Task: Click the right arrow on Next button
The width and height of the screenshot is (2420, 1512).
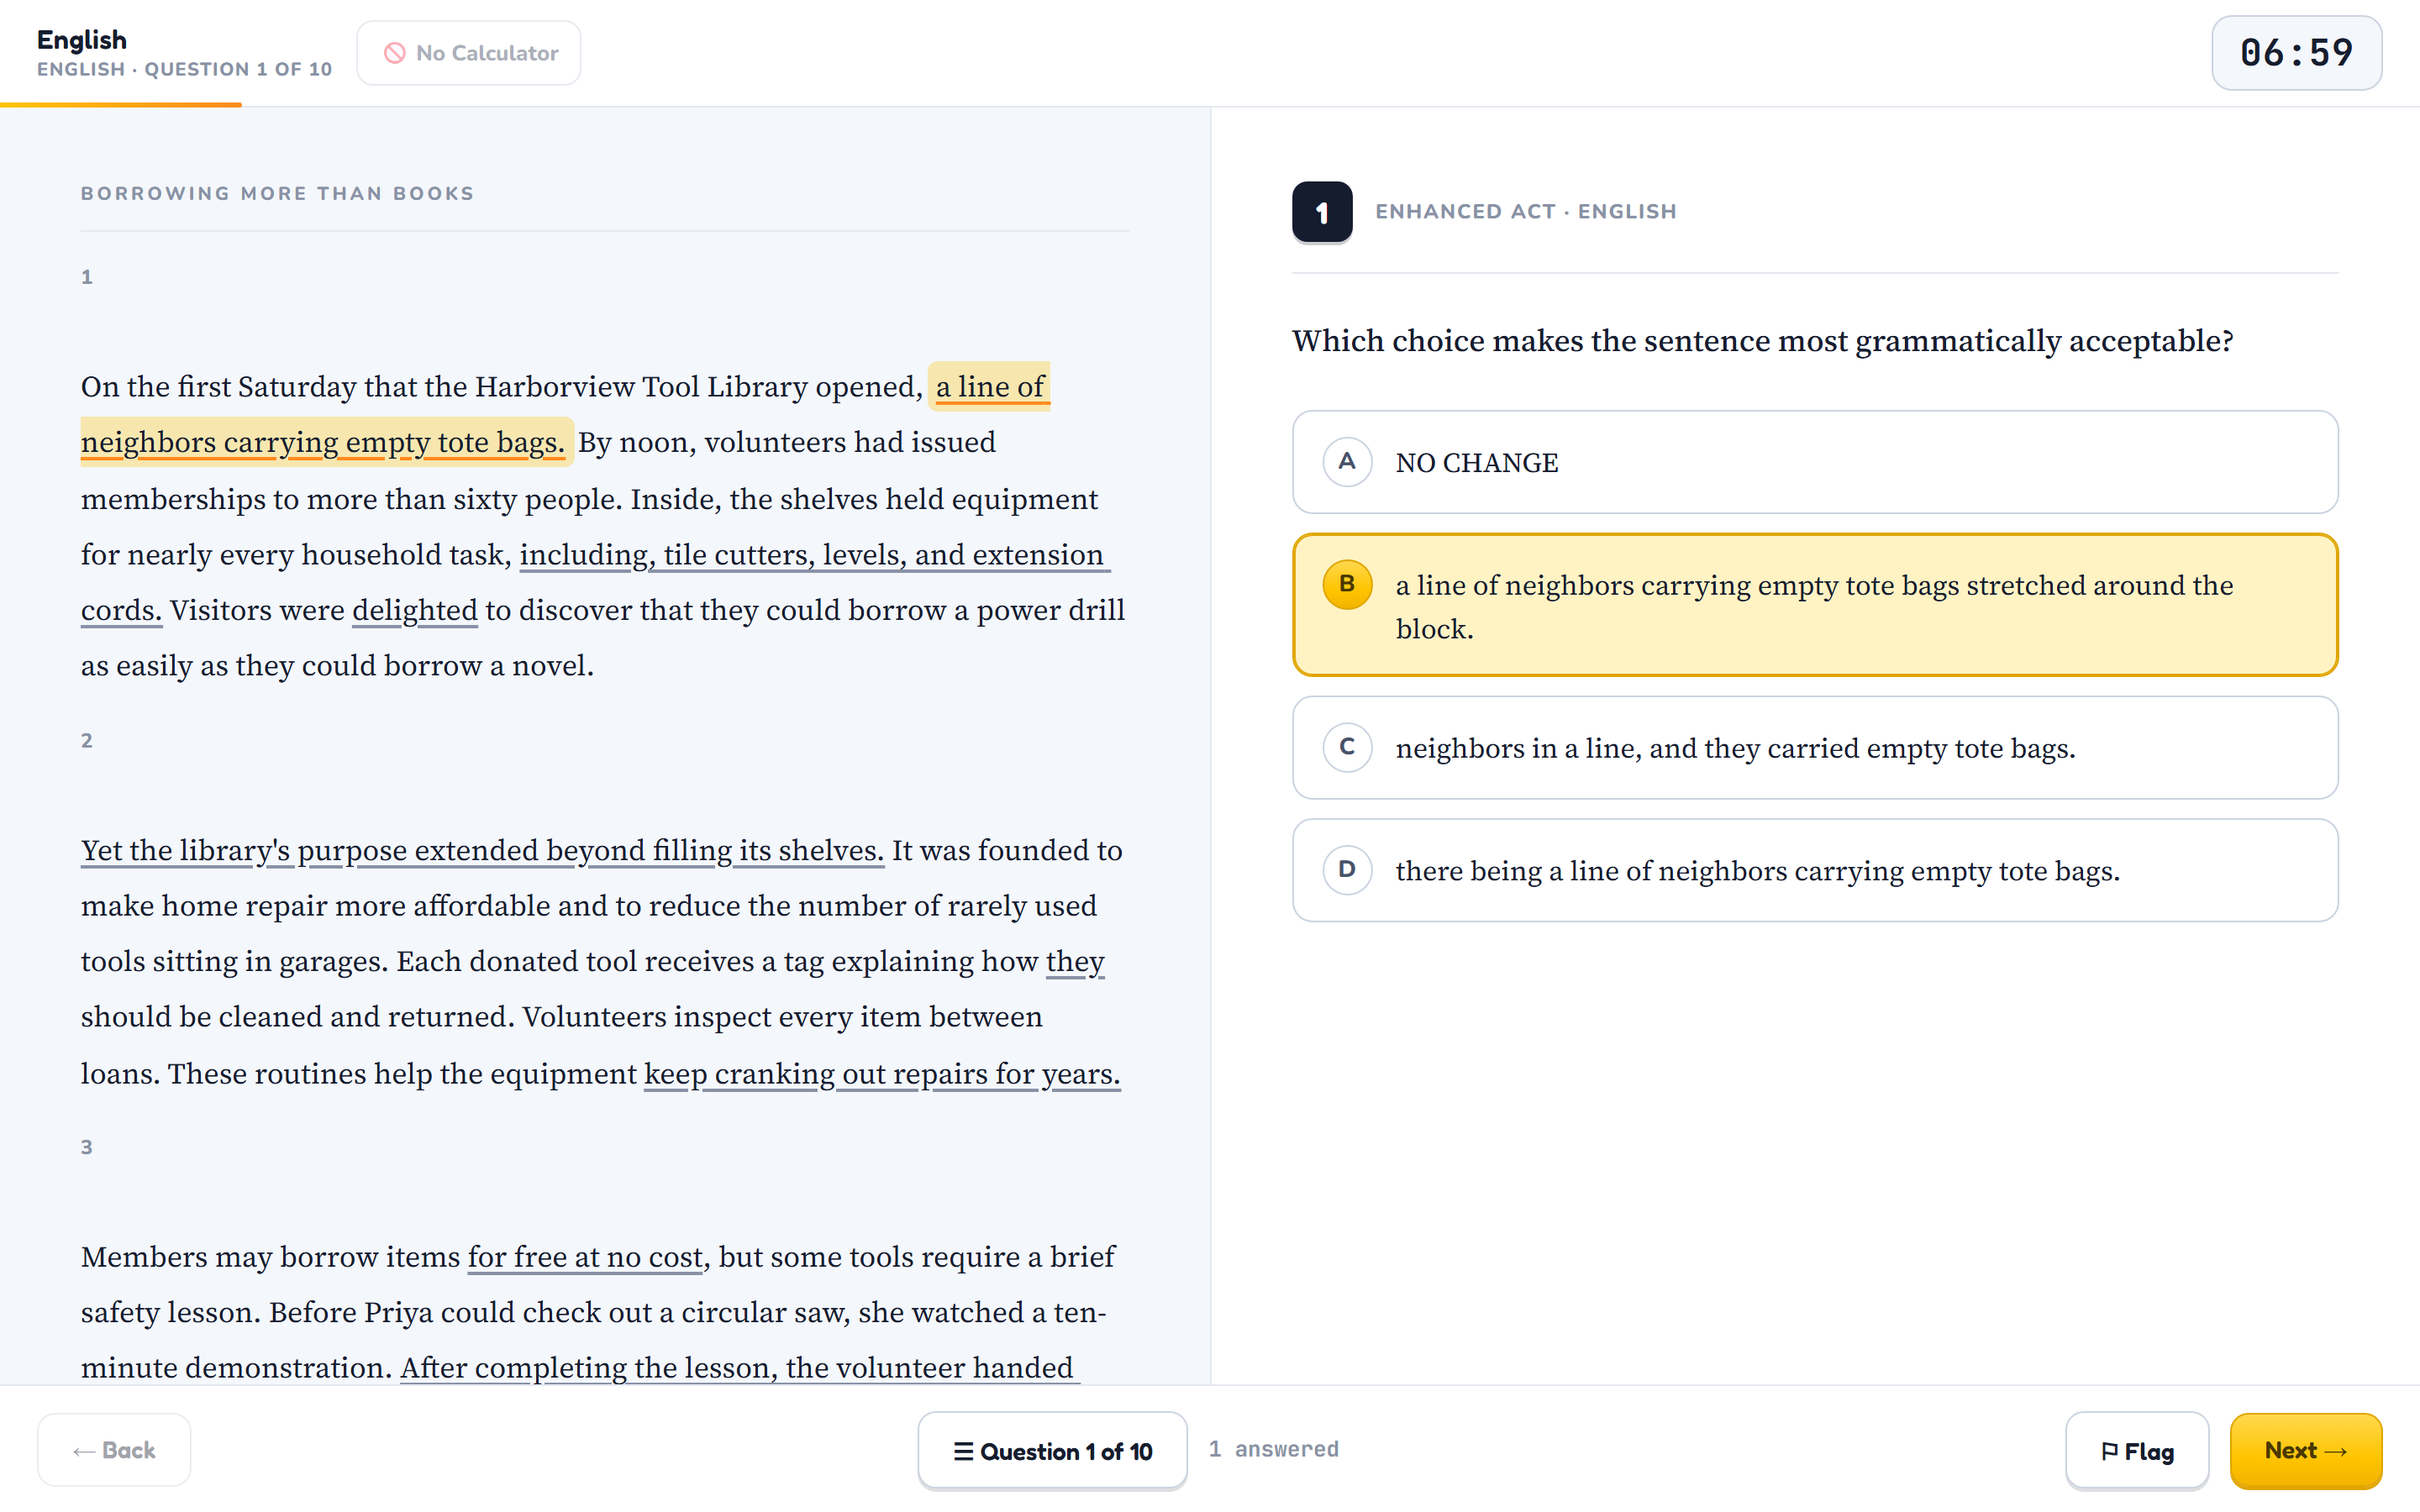Action: coord(2336,1451)
